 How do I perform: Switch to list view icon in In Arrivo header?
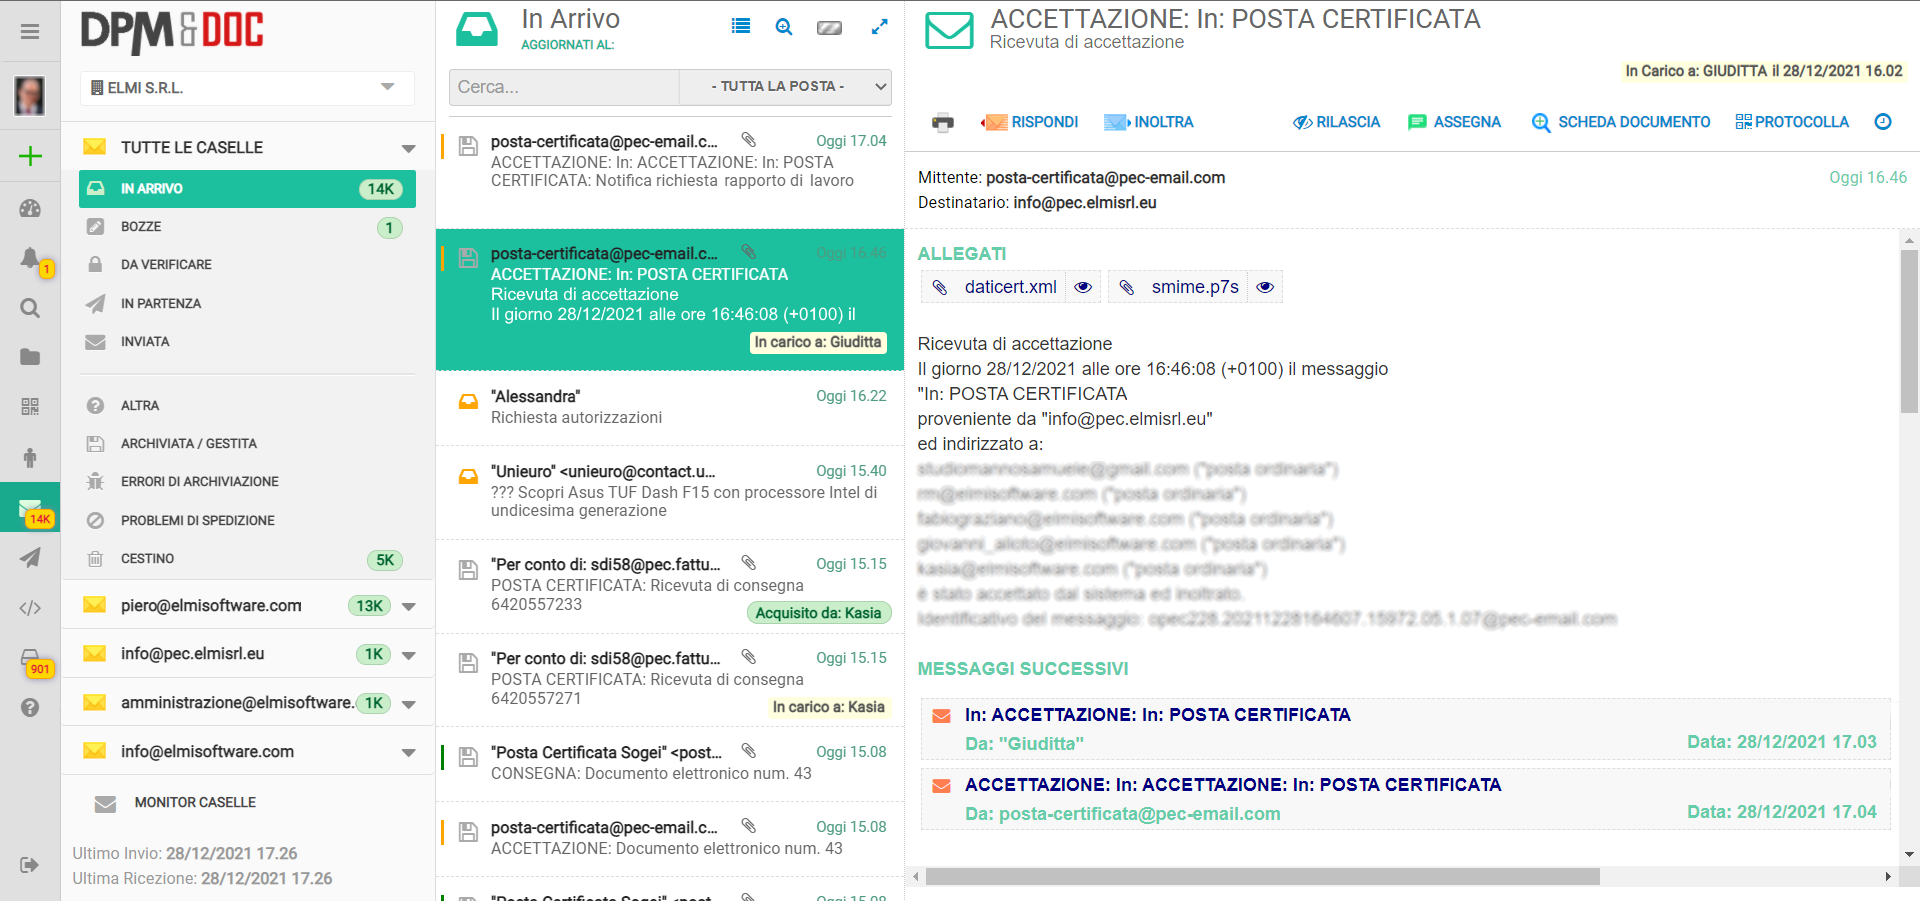coord(741,27)
